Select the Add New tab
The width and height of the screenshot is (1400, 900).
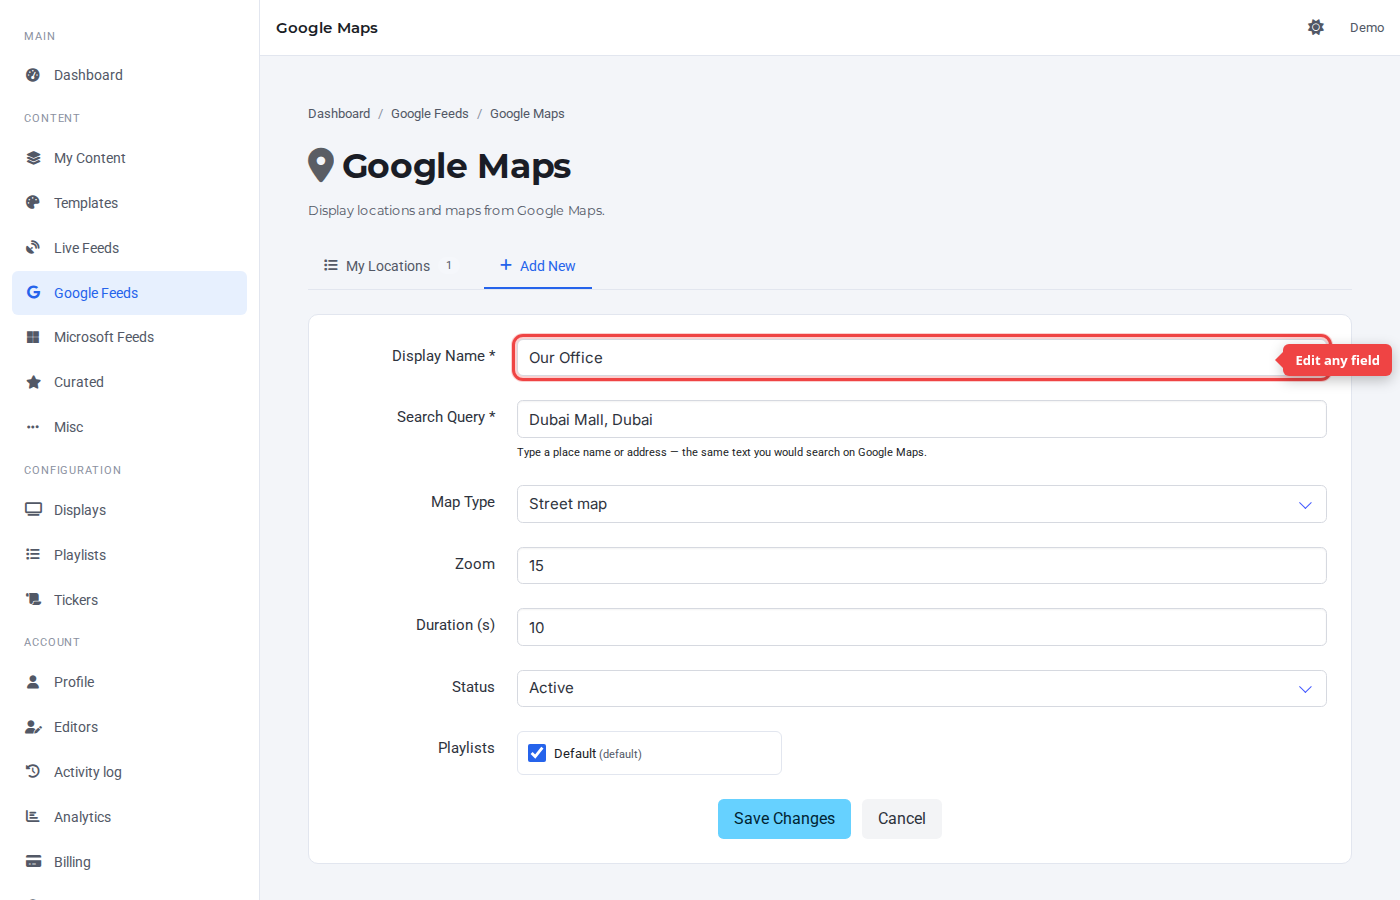tap(538, 266)
